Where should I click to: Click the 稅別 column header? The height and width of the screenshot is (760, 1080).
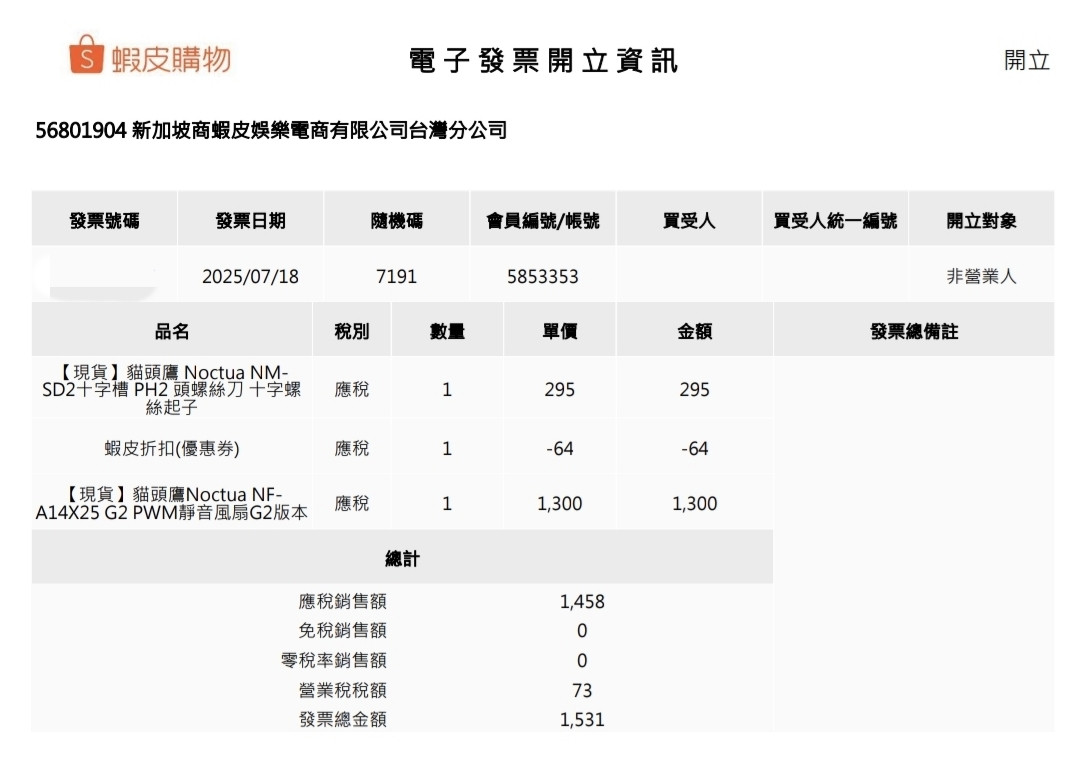[352, 331]
